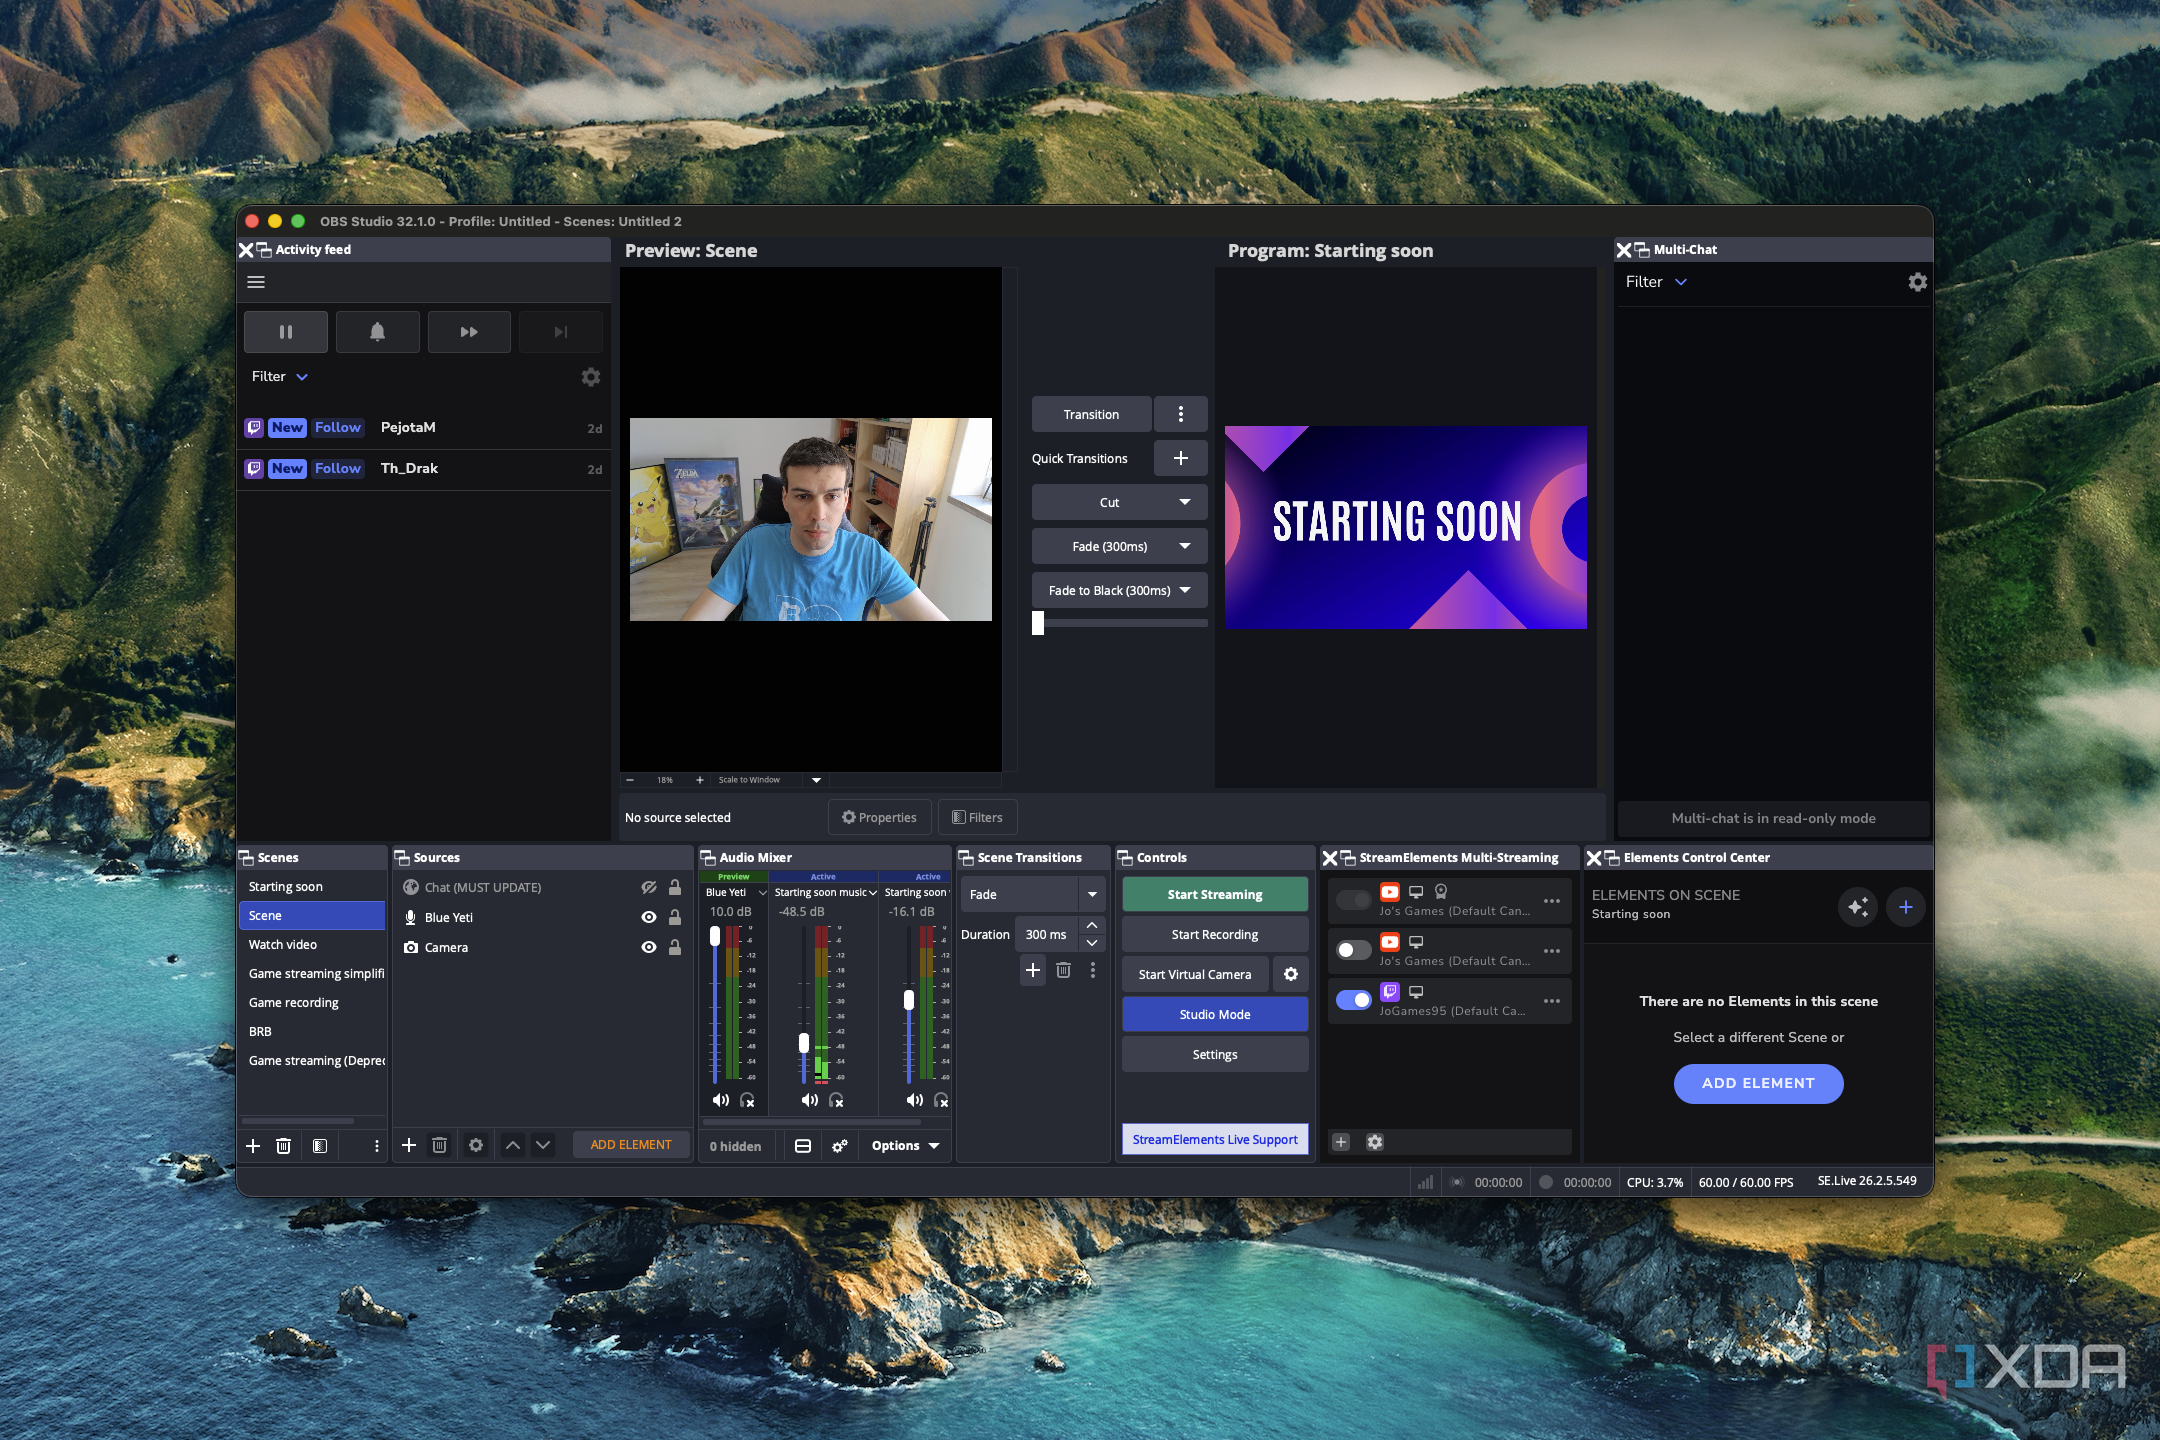Click Start Recording button
The width and height of the screenshot is (2160, 1440).
(1215, 934)
